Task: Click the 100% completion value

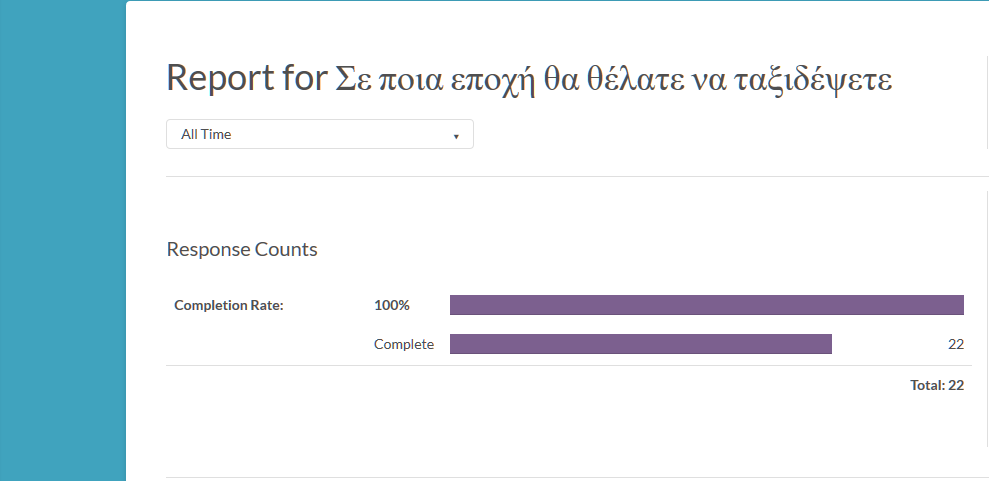Action: tap(392, 305)
